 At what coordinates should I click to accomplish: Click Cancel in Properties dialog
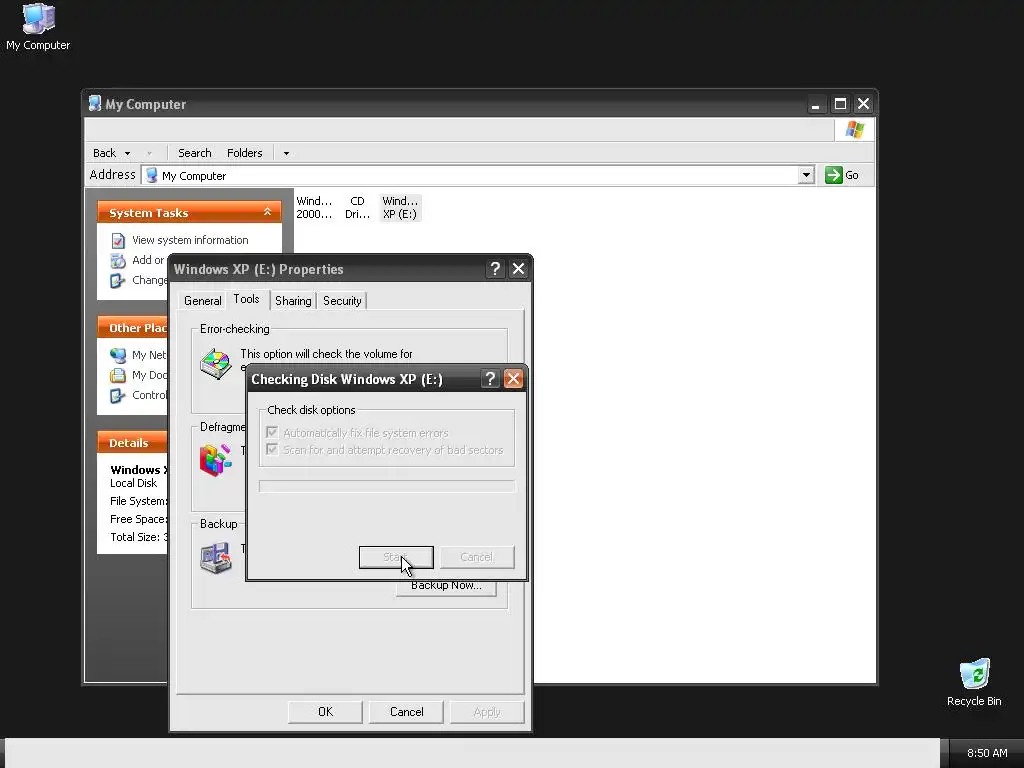point(406,712)
